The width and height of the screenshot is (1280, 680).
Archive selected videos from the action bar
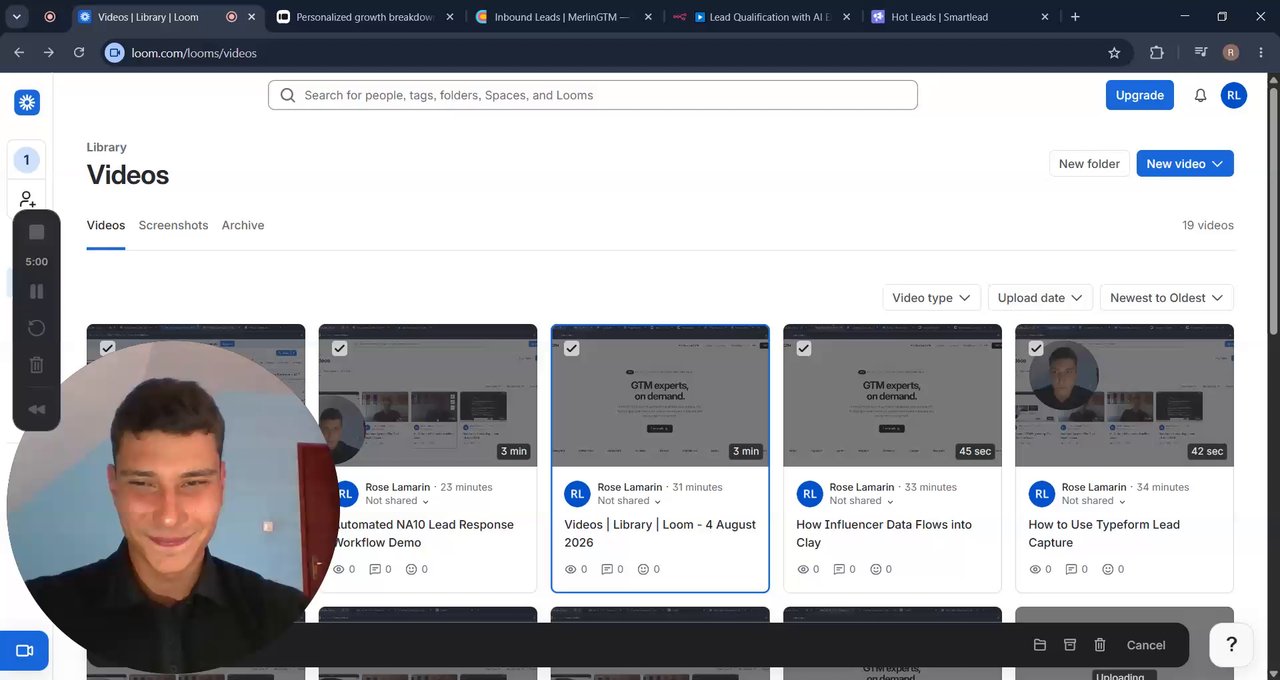(1070, 645)
